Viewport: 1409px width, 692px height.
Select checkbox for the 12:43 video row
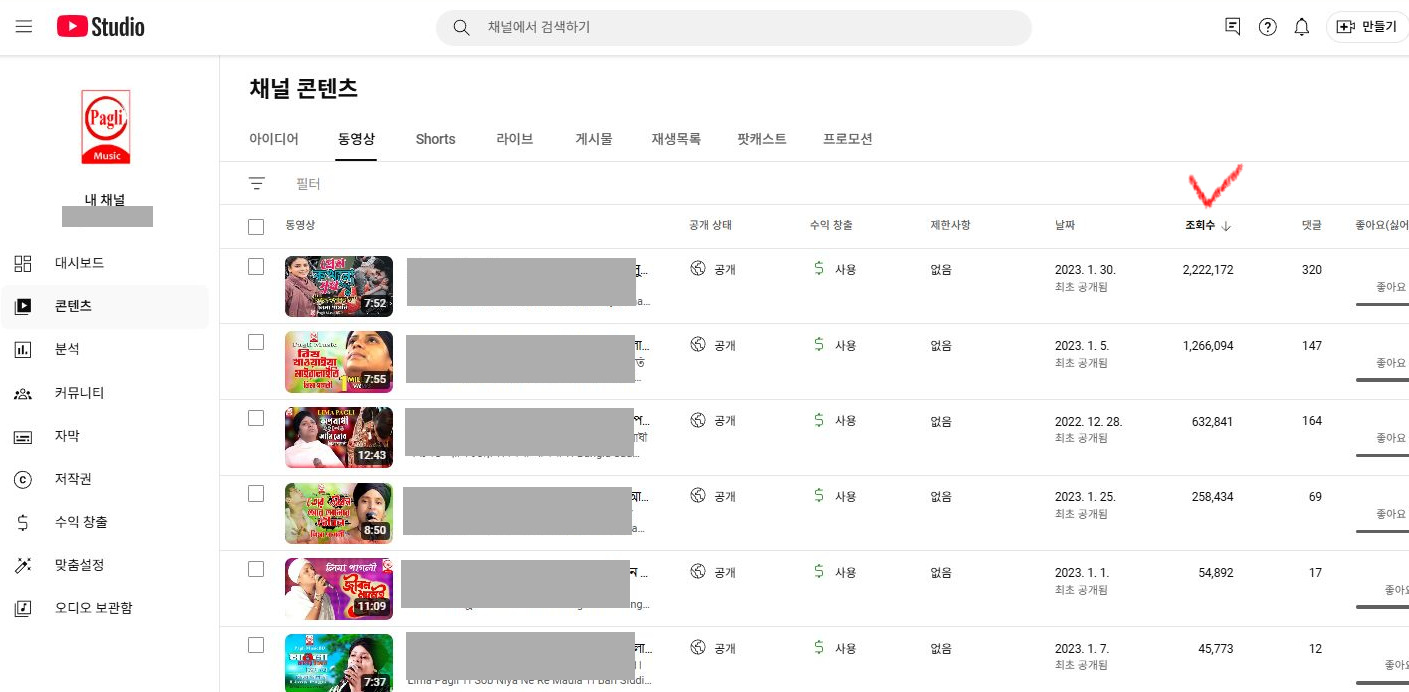coord(256,418)
